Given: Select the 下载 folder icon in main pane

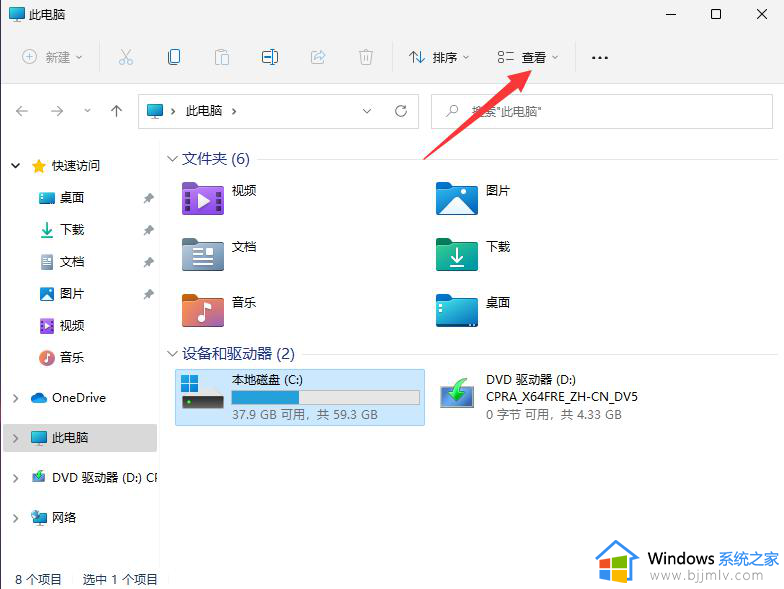Looking at the screenshot, I should [457, 254].
